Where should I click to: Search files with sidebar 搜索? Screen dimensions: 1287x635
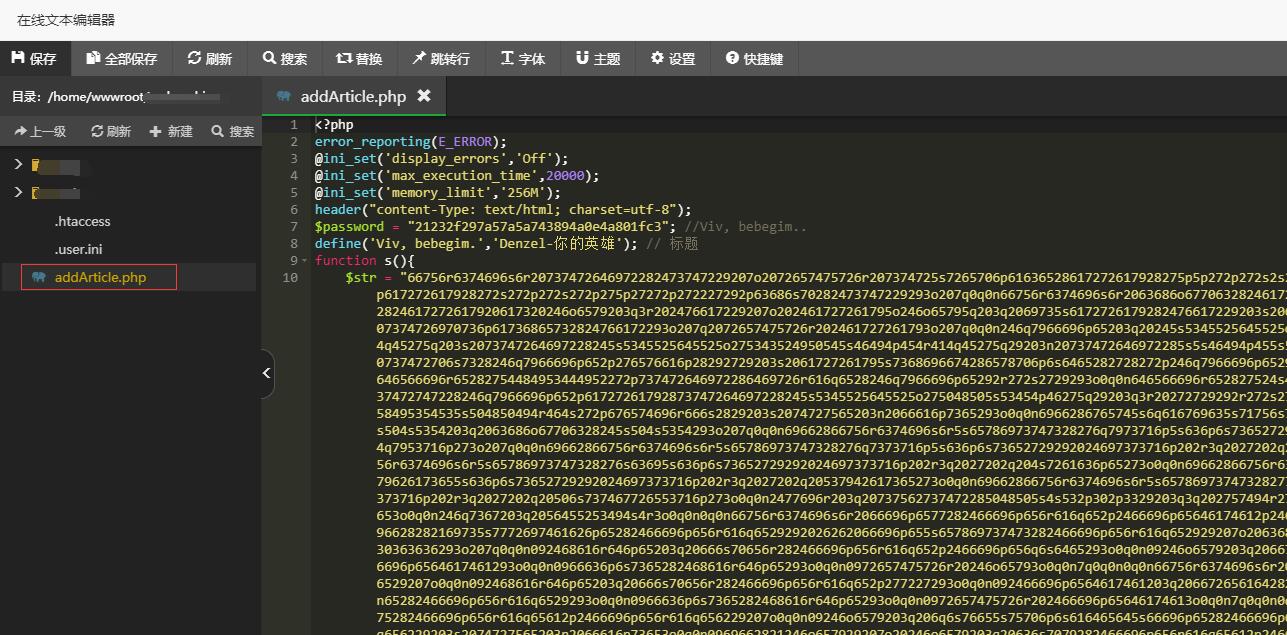233,131
